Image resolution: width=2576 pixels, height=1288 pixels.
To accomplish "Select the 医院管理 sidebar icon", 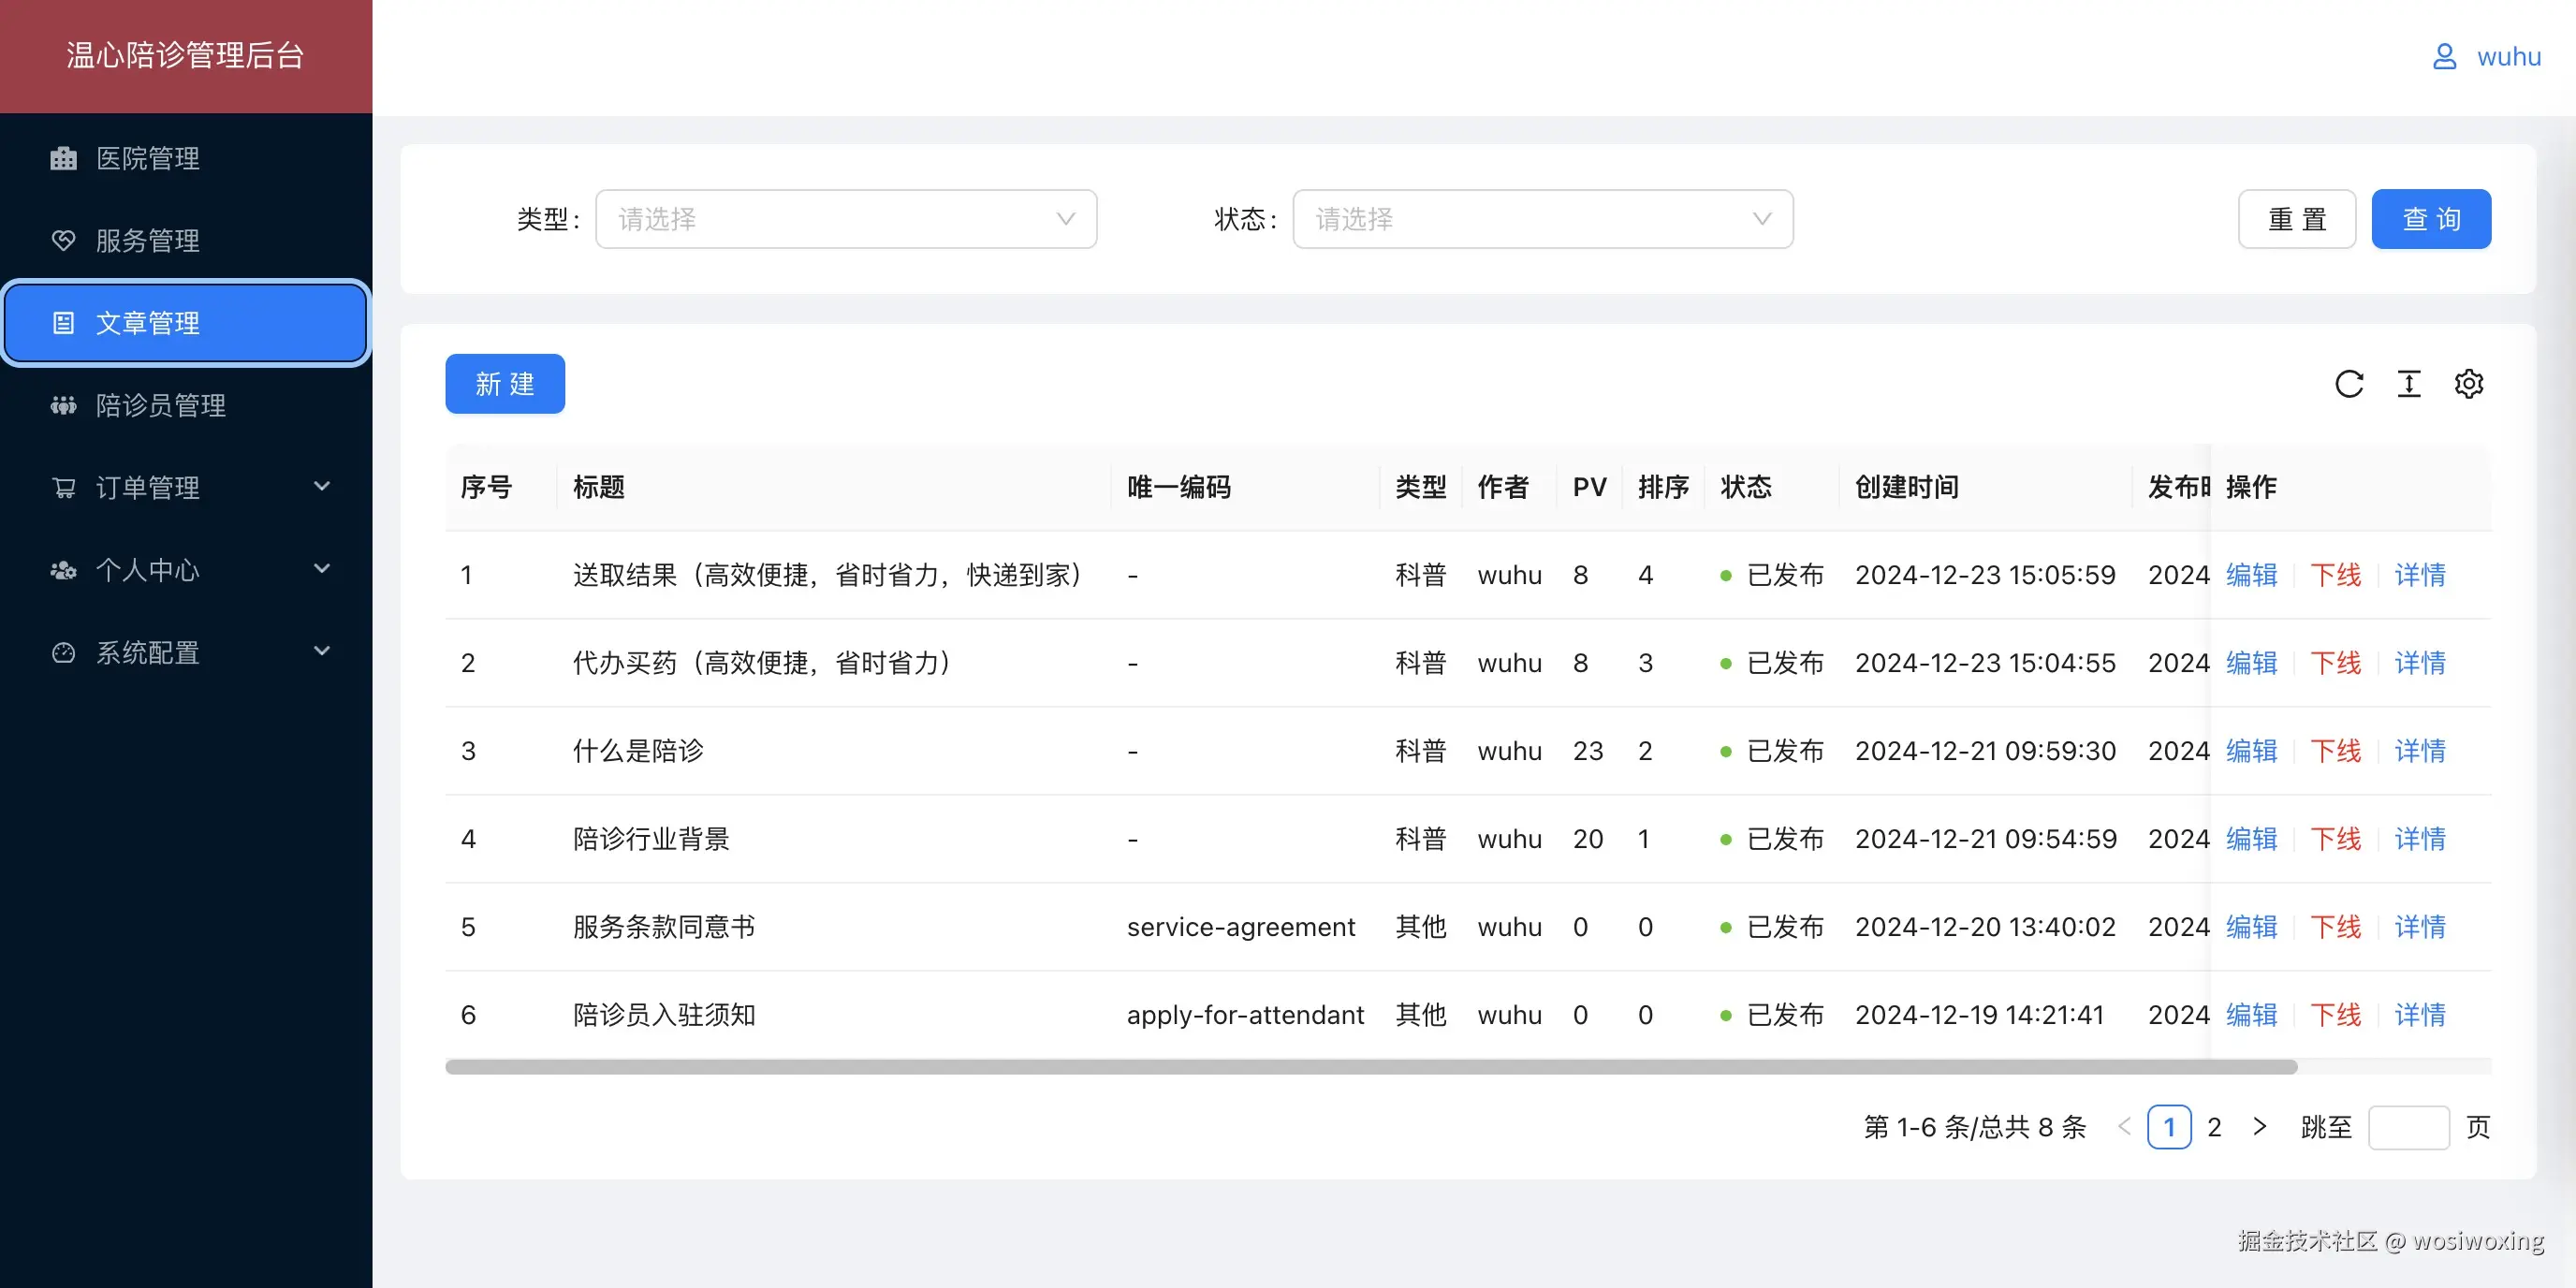I will pos(62,158).
